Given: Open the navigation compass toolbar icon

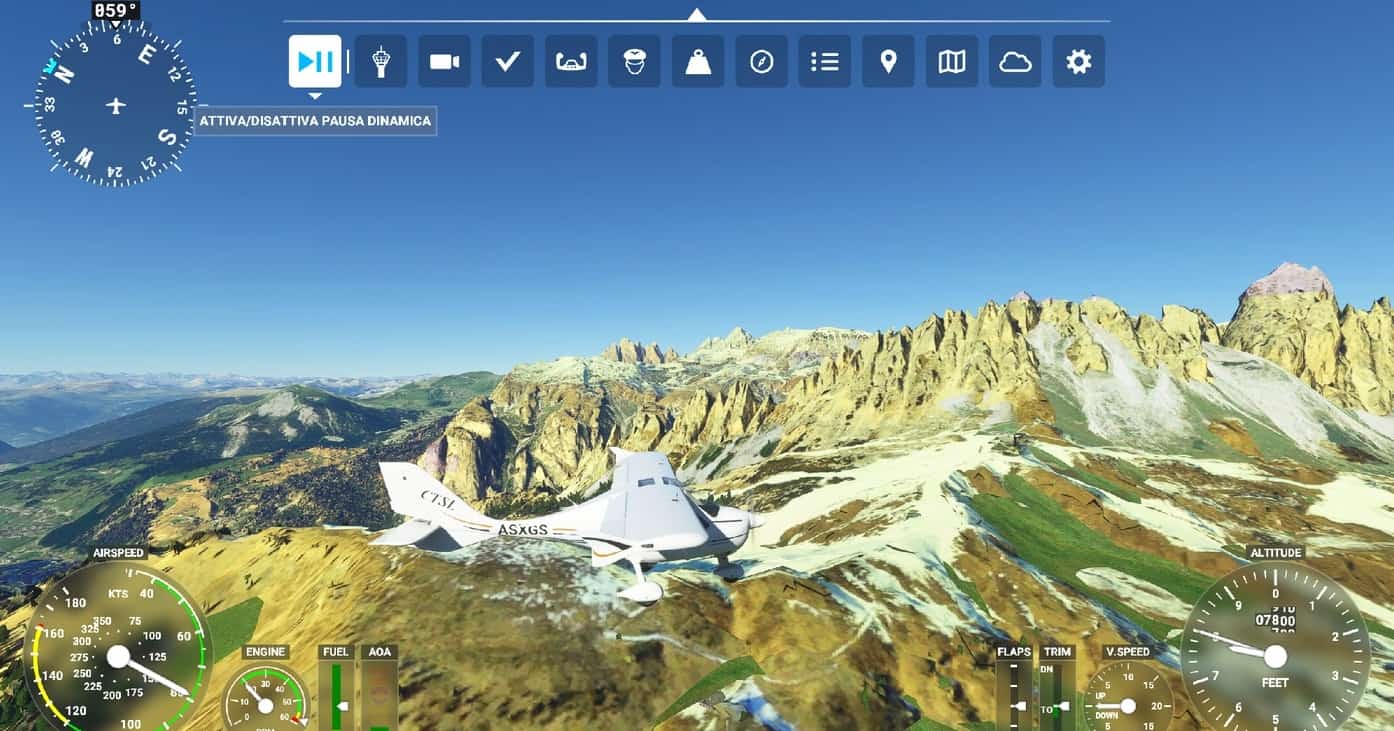Looking at the screenshot, I should 761,61.
